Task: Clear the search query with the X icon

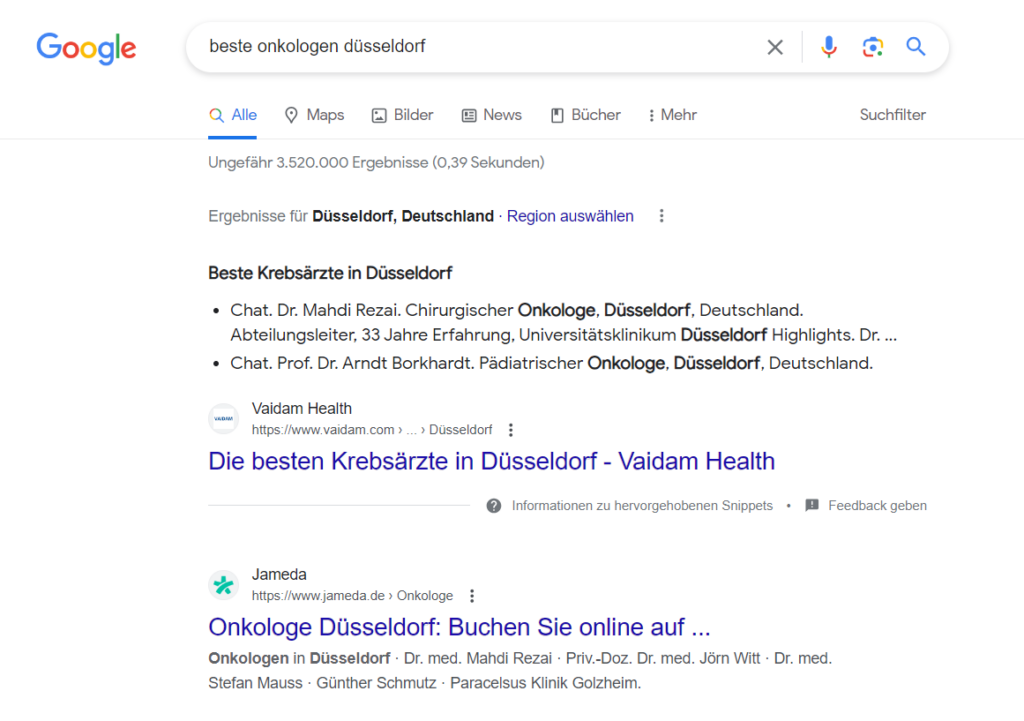Action: pyautogui.click(x=775, y=47)
